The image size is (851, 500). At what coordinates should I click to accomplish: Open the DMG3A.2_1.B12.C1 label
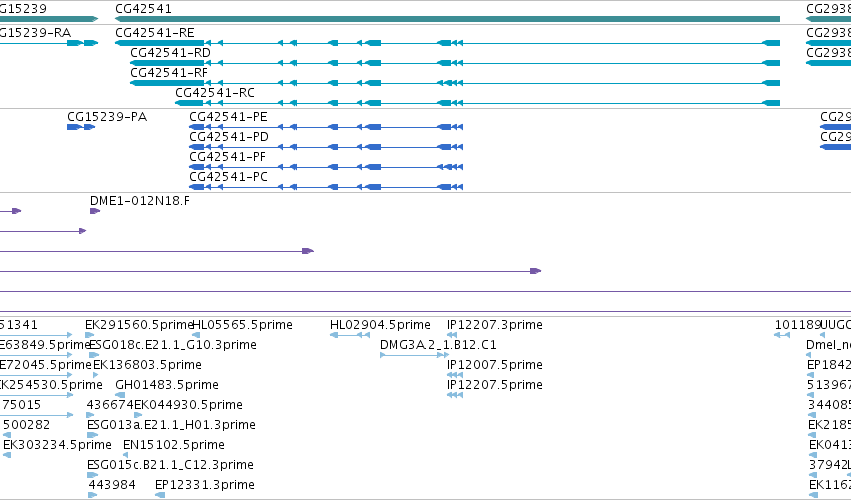coord(438,345)
